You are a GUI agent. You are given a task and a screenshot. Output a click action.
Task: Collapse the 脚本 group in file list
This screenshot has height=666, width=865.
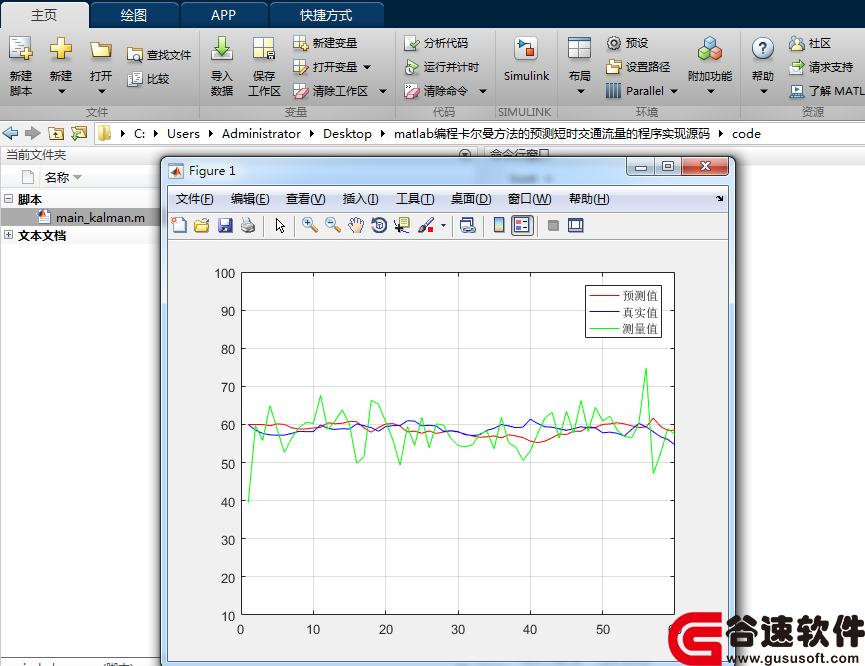pos(8,199)
